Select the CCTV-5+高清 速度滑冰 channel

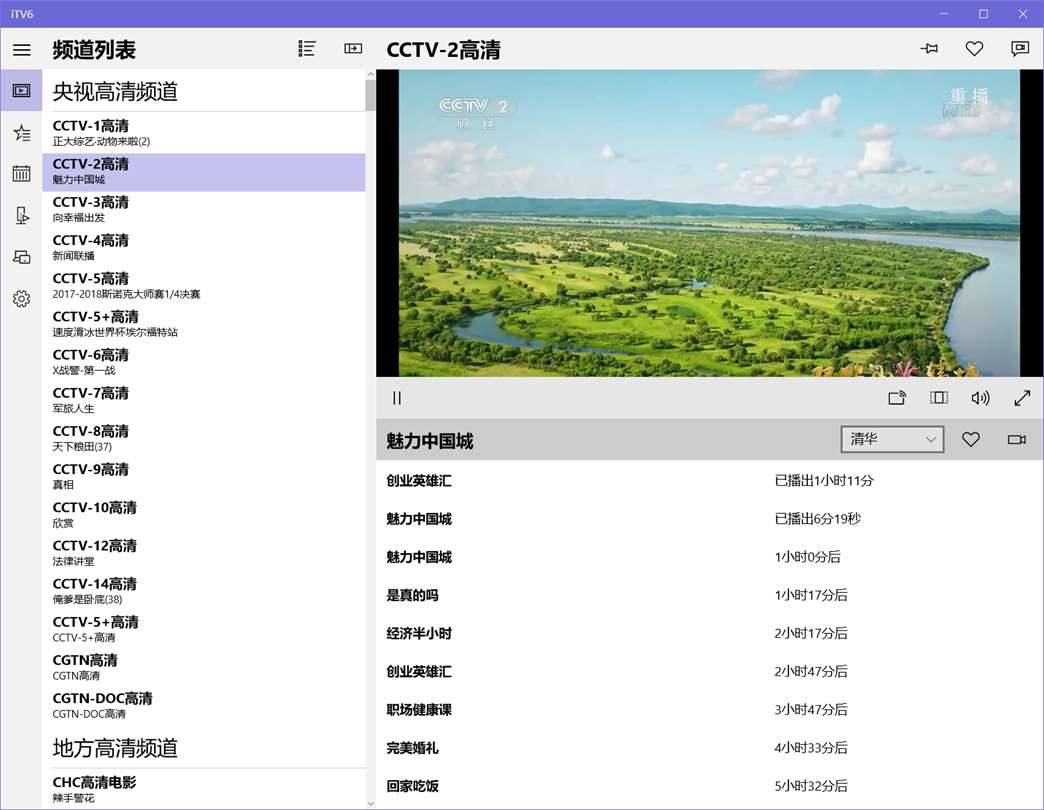coord(204,324)
